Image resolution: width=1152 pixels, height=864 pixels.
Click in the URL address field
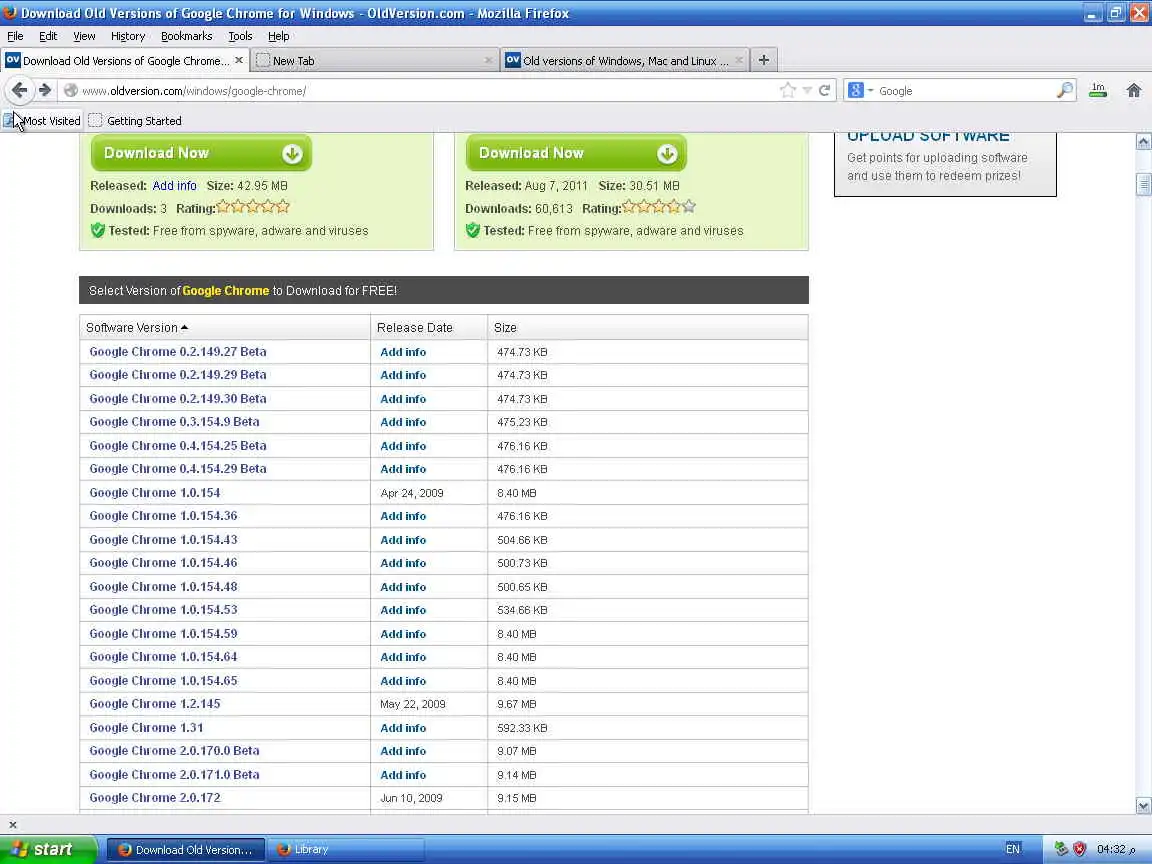426,90
